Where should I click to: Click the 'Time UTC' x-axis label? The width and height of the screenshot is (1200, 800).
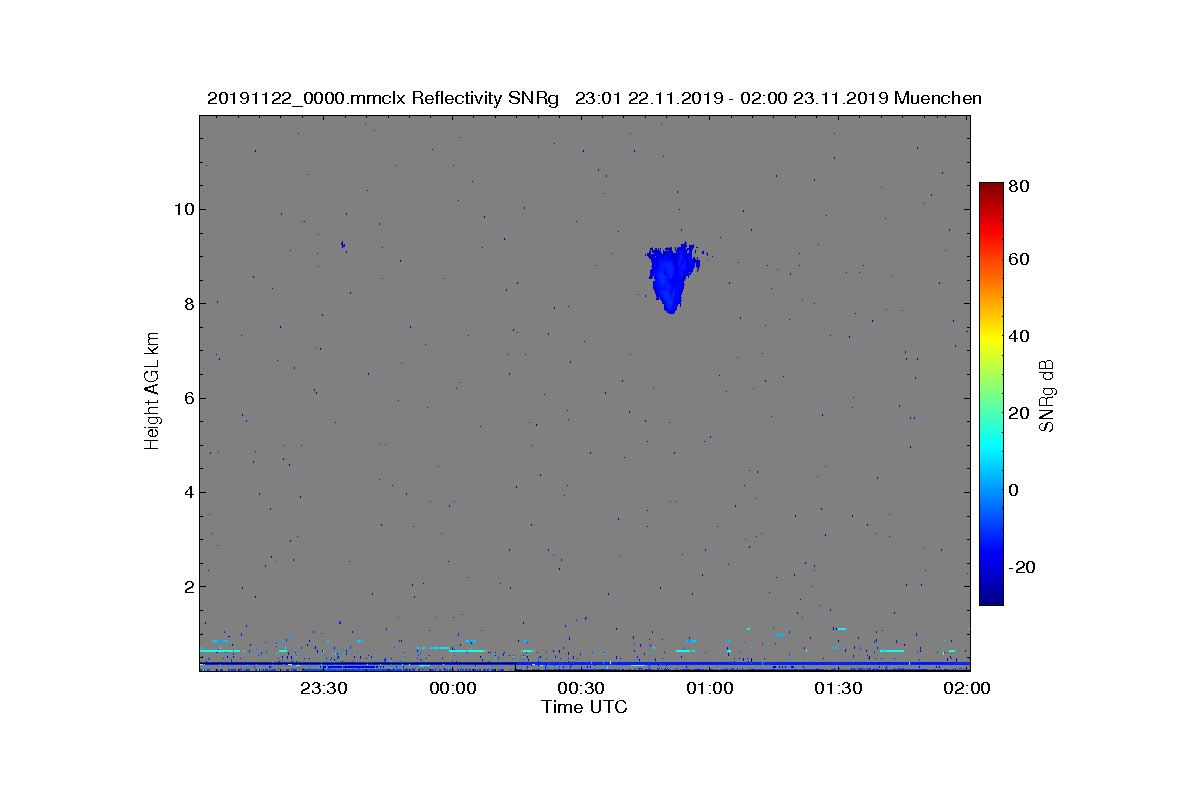584,707
